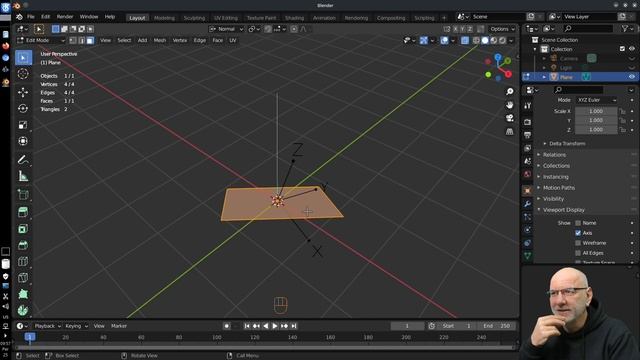Collapse the Viewport Display panel
The height and width of the screenshot is (360, 640).
pos(563,210)
